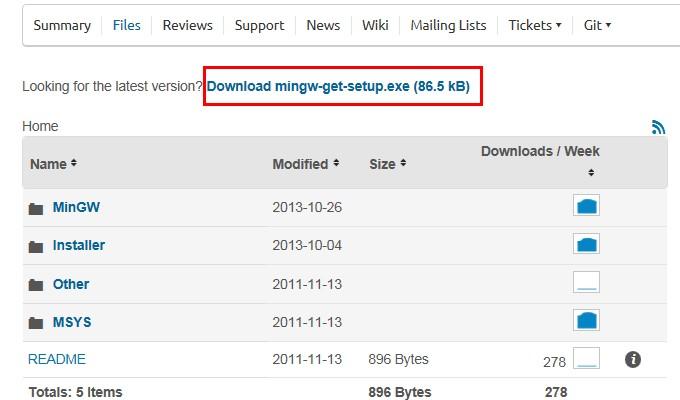Viewport: 680px width, 400px height.
Task: Open the Installer folder link
Action: point(79,246)
